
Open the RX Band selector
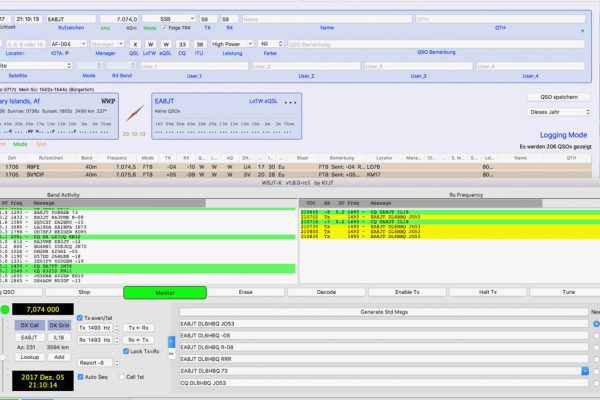coord(121,66)
